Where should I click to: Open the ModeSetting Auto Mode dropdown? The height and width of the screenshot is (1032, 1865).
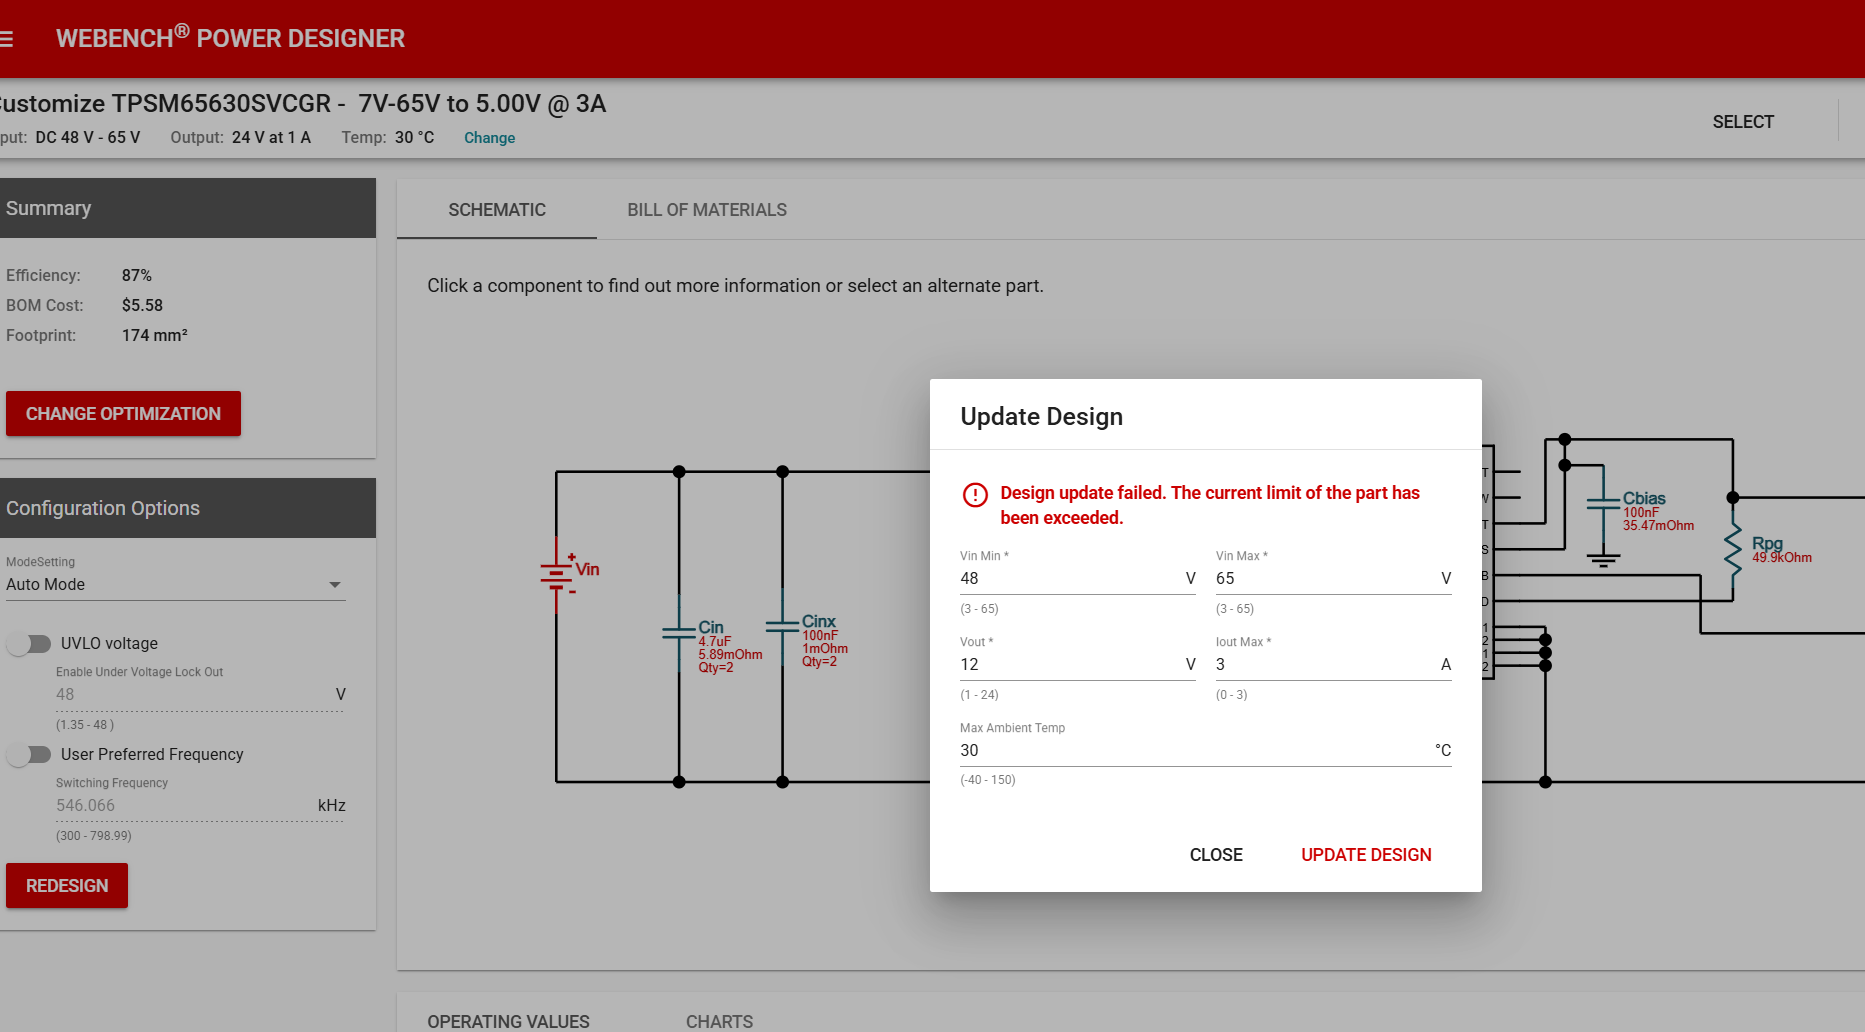pyautogui.click(x=175, y=585)
